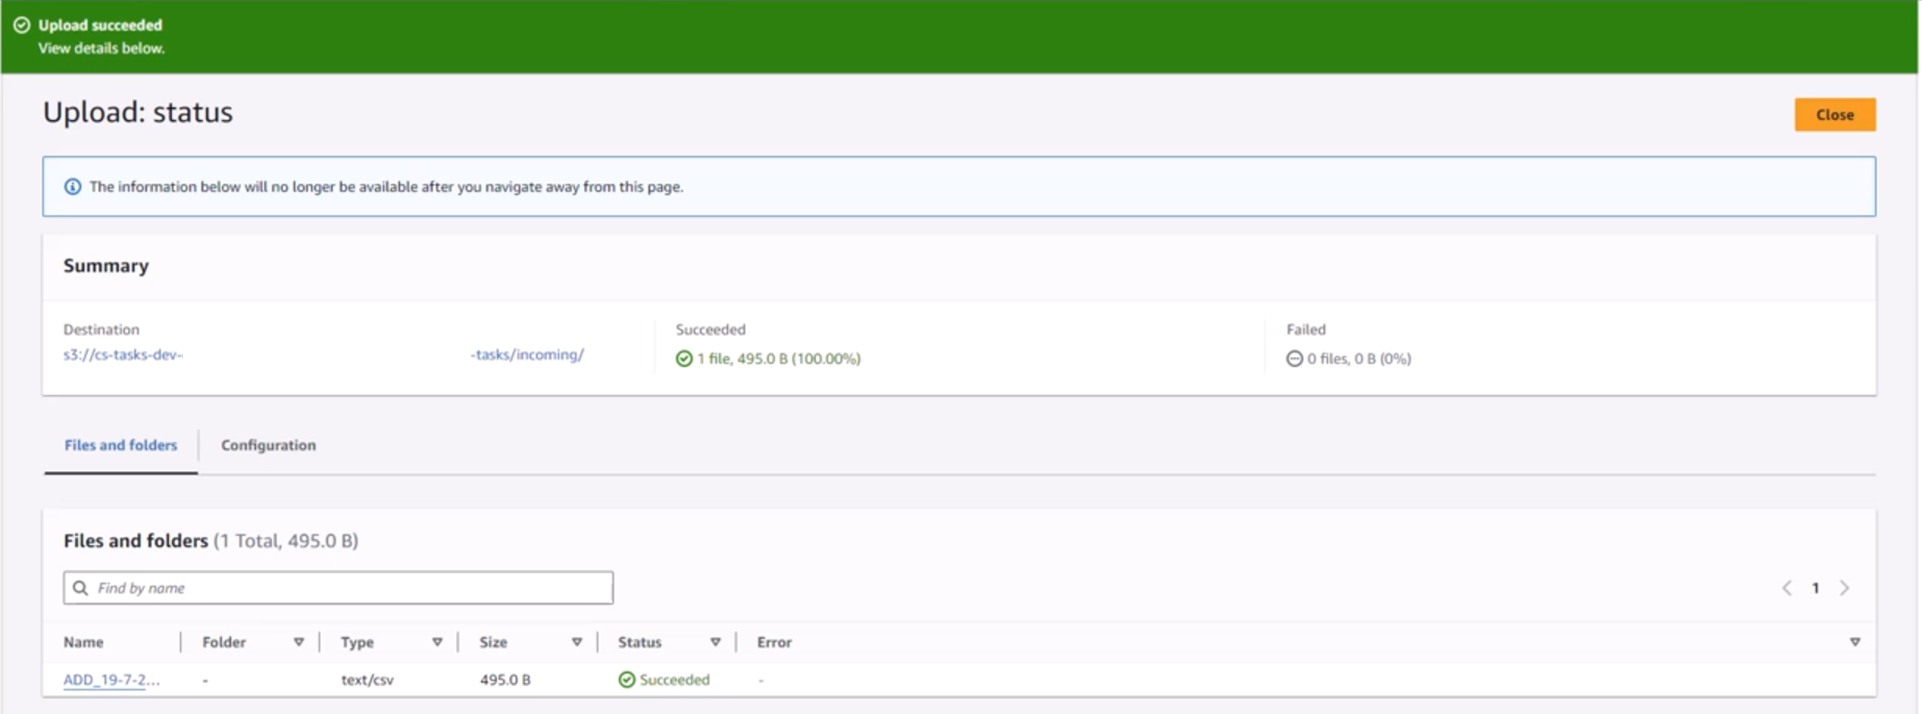Select the Files and folders tab

[121, 445]
